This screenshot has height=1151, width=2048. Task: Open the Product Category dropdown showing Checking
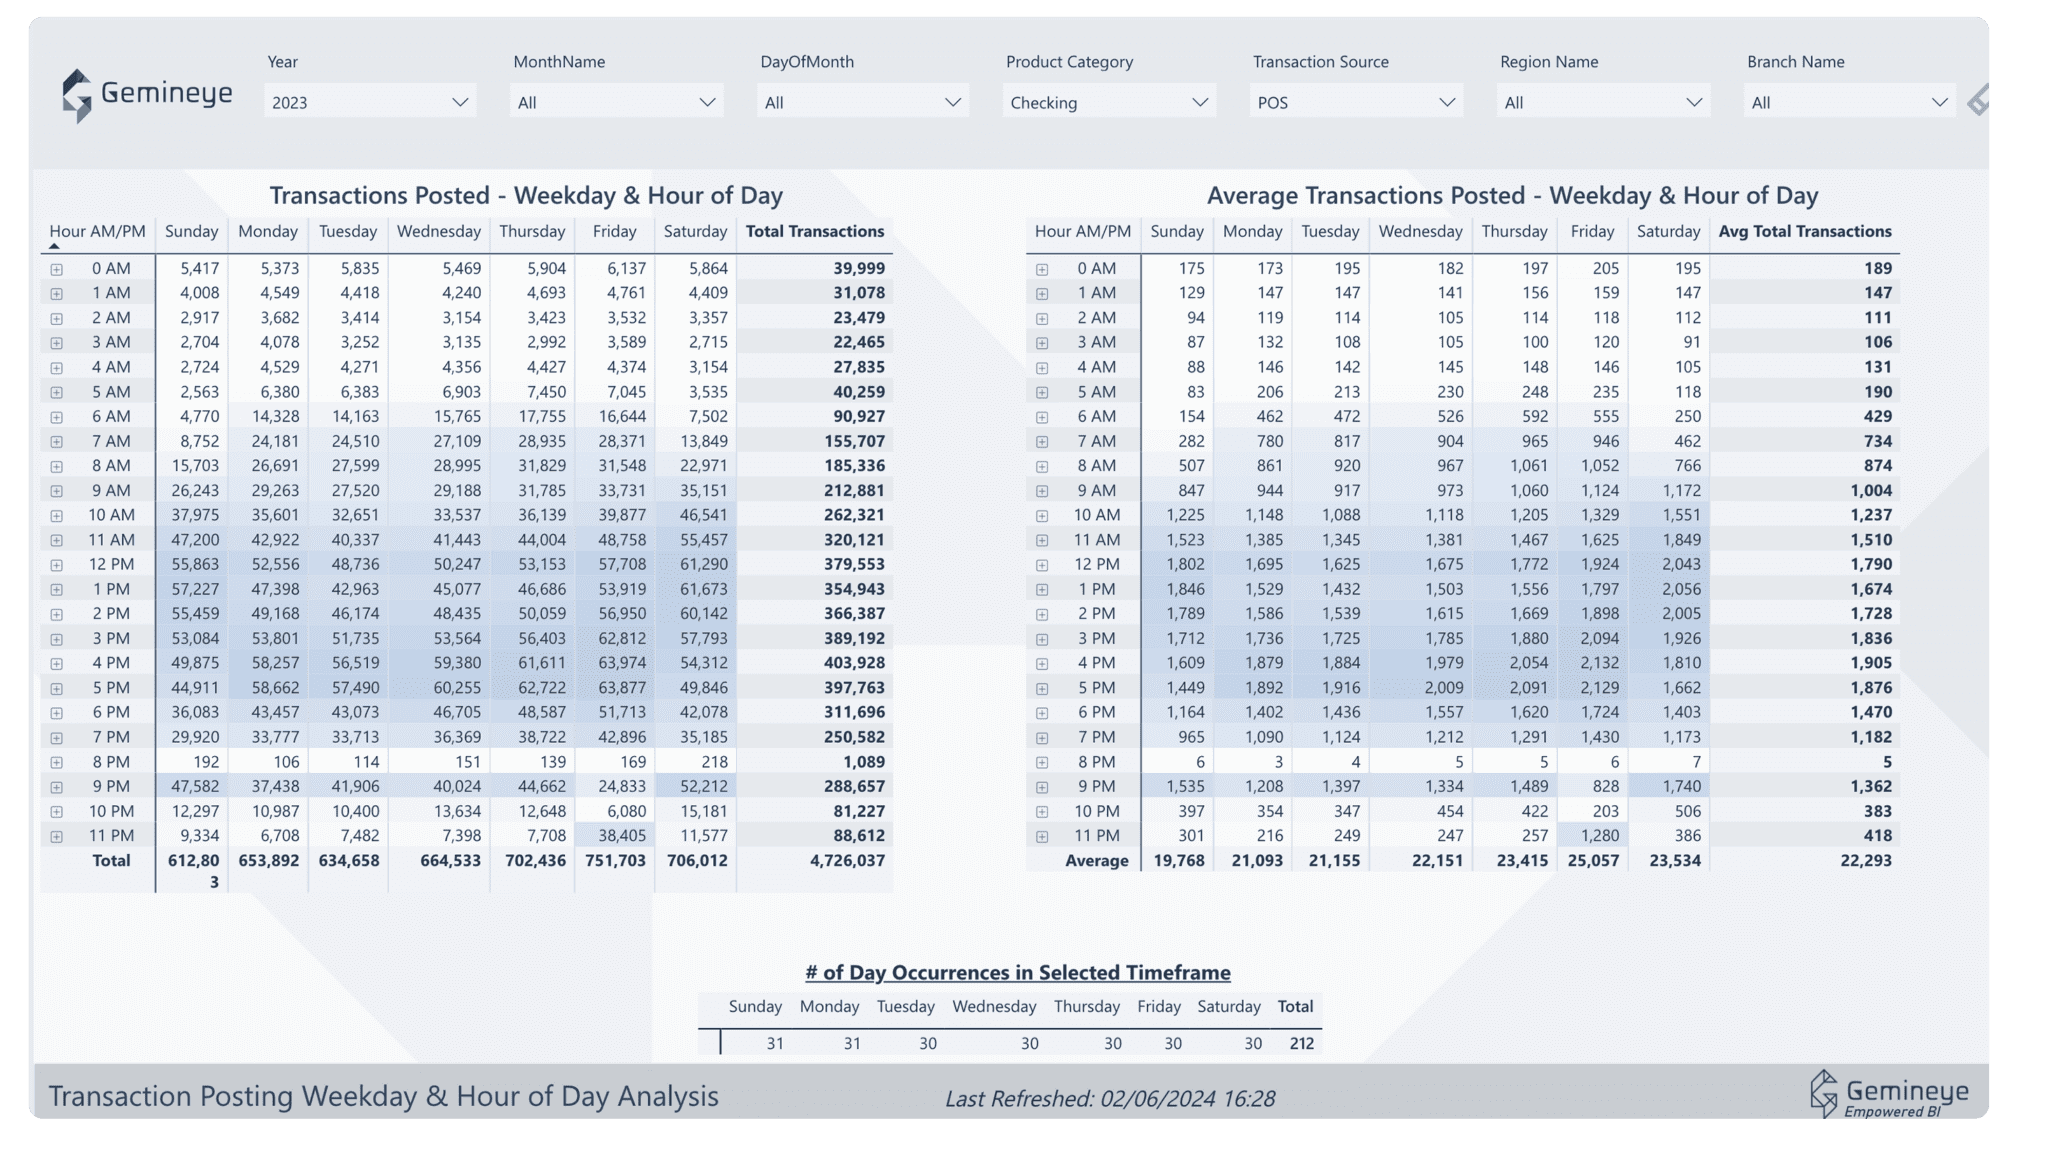point(1108,102)
